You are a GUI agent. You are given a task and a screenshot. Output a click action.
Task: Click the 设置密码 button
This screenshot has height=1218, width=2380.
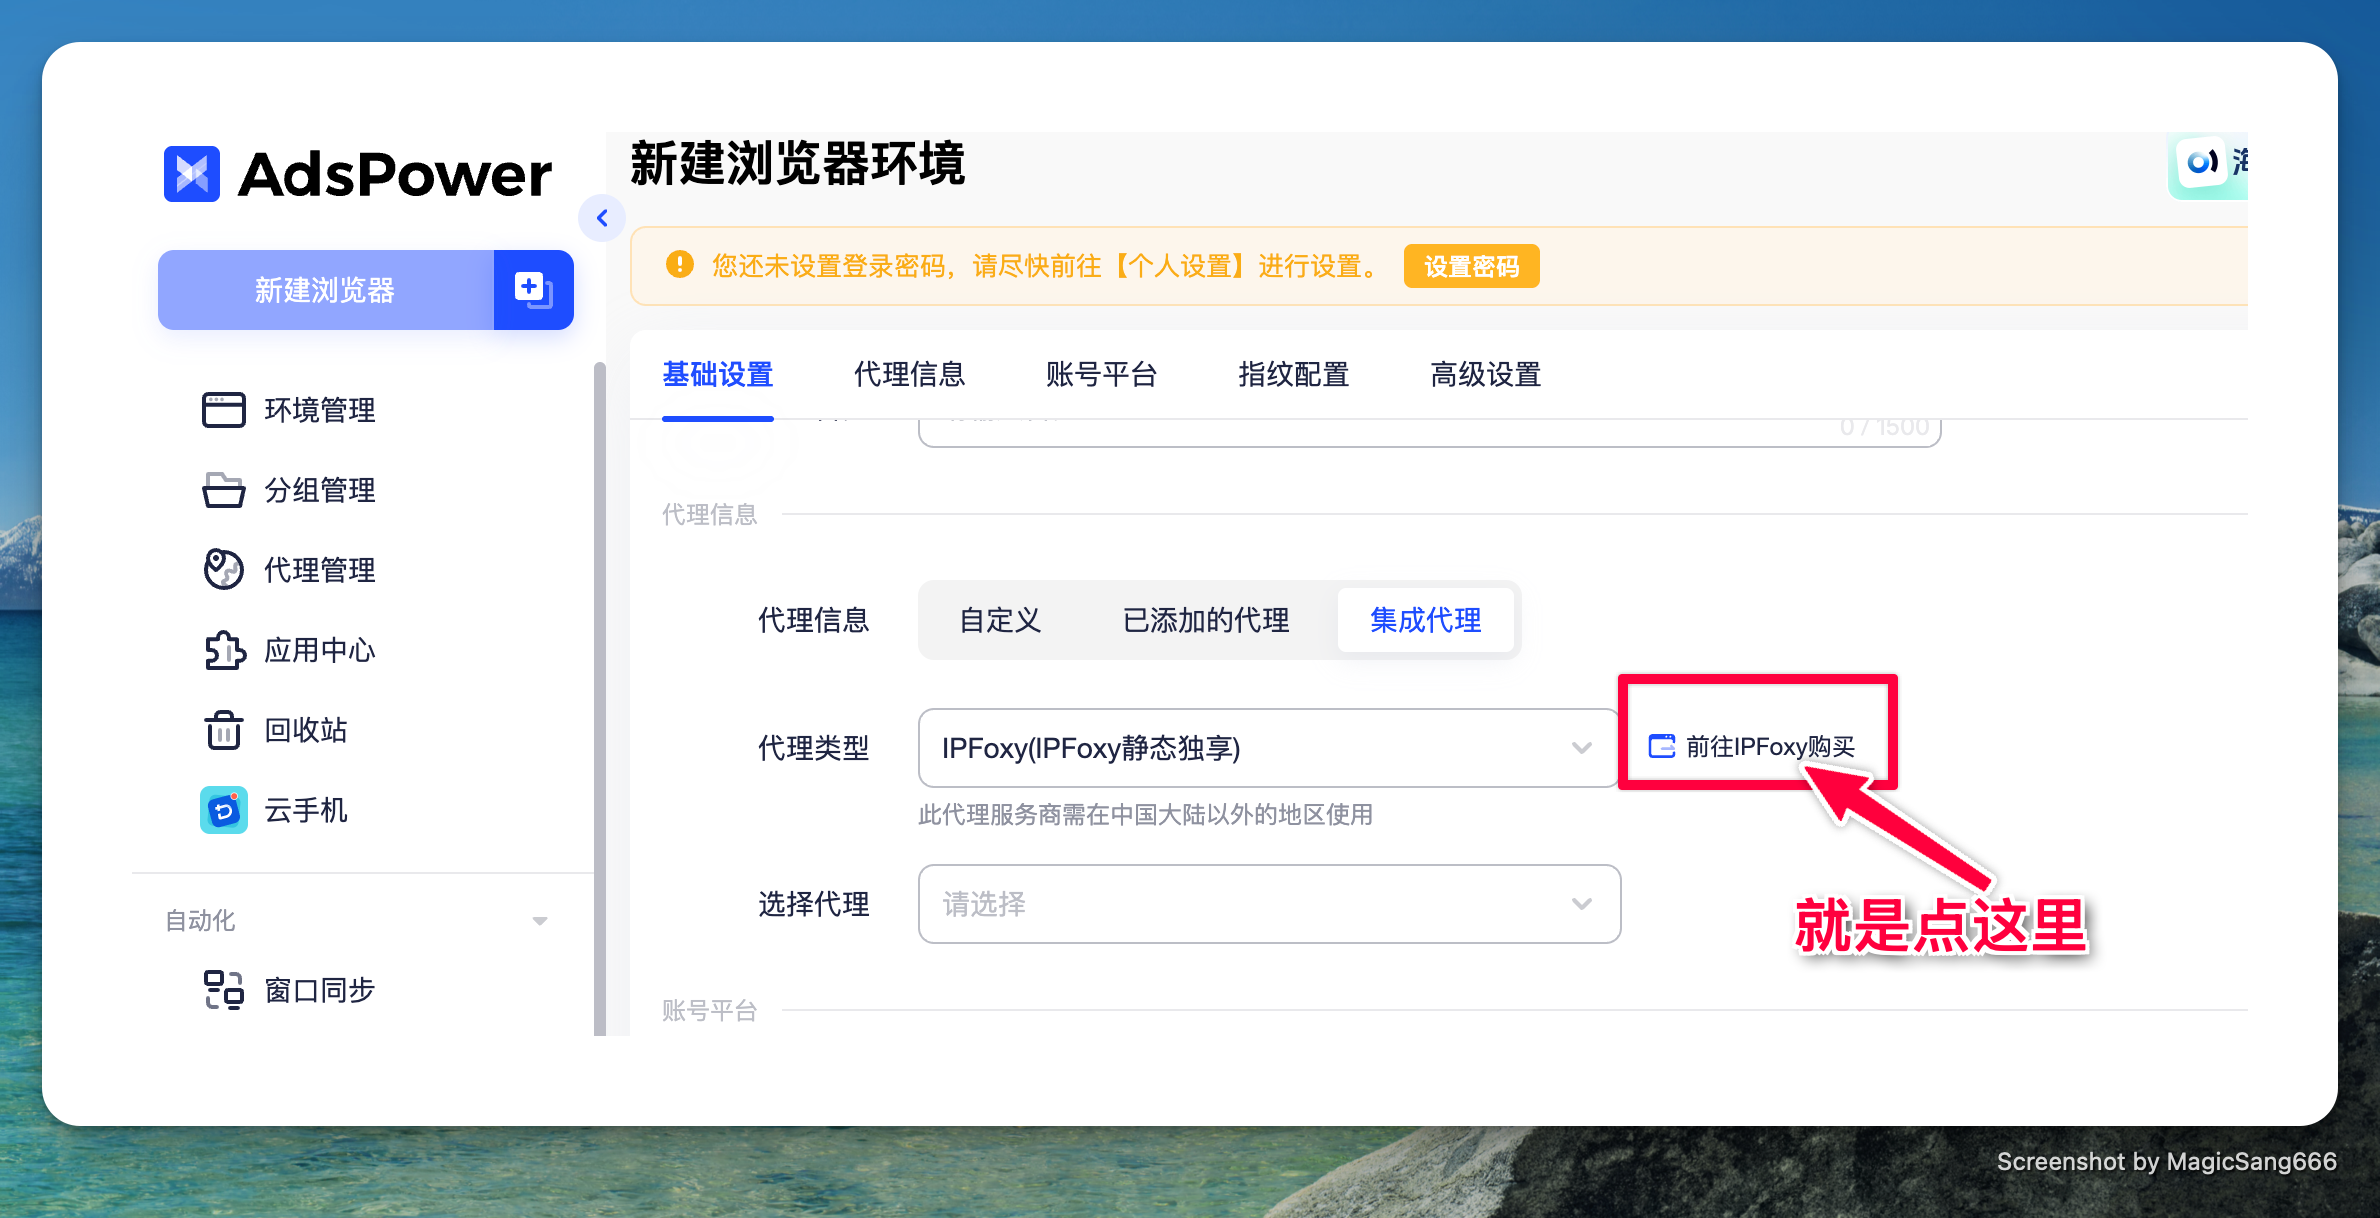pos(1471,266)
